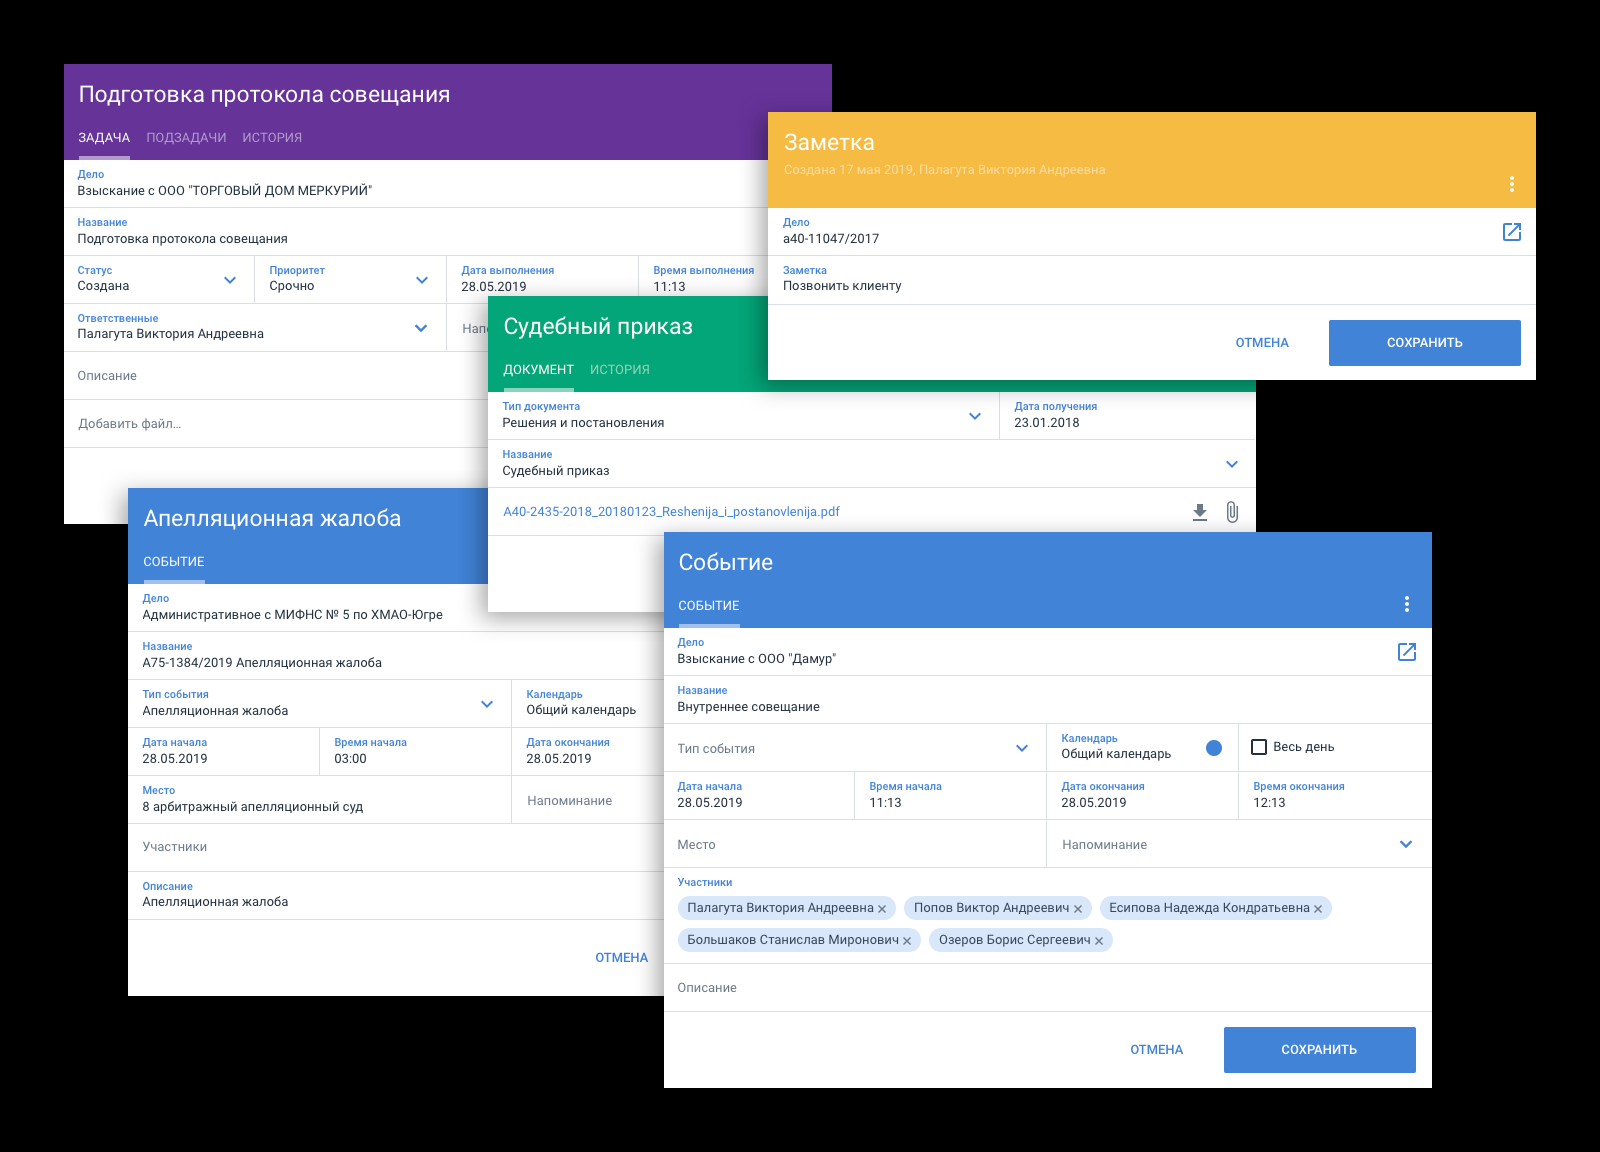Click the Описание field in the task card
Image resolution: width=1600 pixels, height=1152 pixels.
(x=275, y=376)
